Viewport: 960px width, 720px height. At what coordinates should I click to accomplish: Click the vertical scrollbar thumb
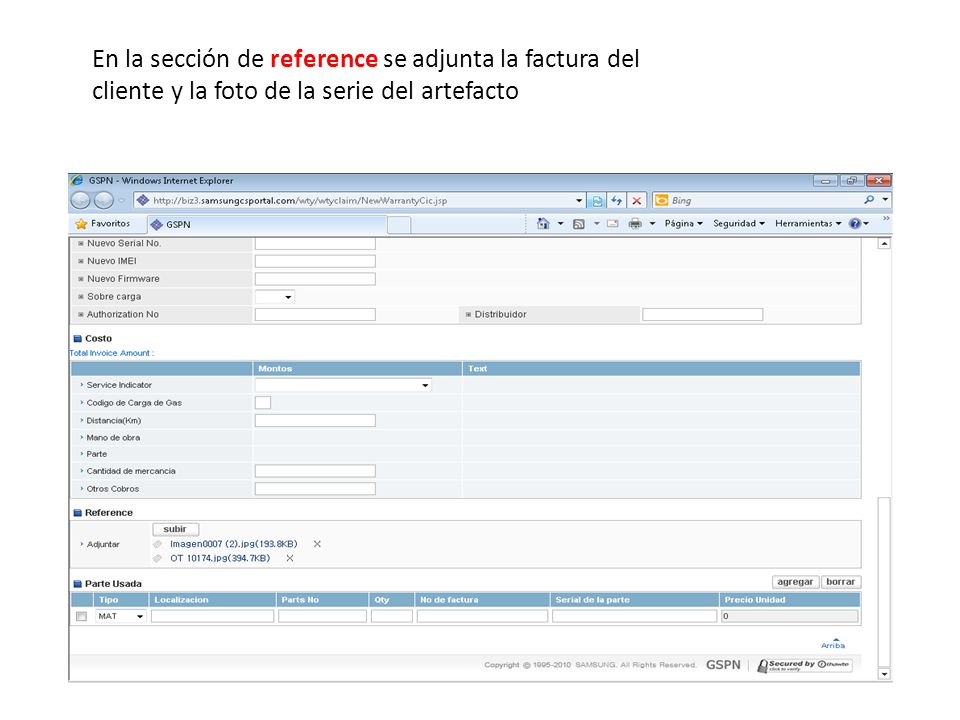(884, 582)
